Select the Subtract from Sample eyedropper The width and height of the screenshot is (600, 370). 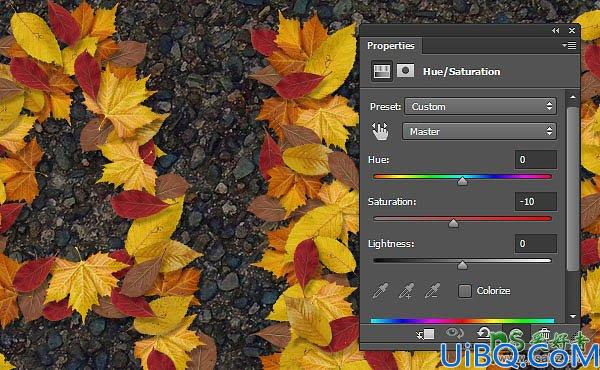[x=432, y=291]
